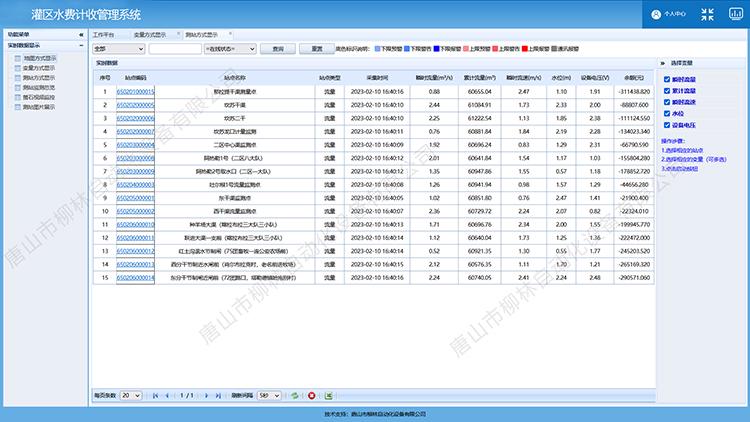Click timestamp 2023-02-10 16:40:16 in row 1
Image resolution: width=750 pixels, height=422 pixels.
click(377, 92)
